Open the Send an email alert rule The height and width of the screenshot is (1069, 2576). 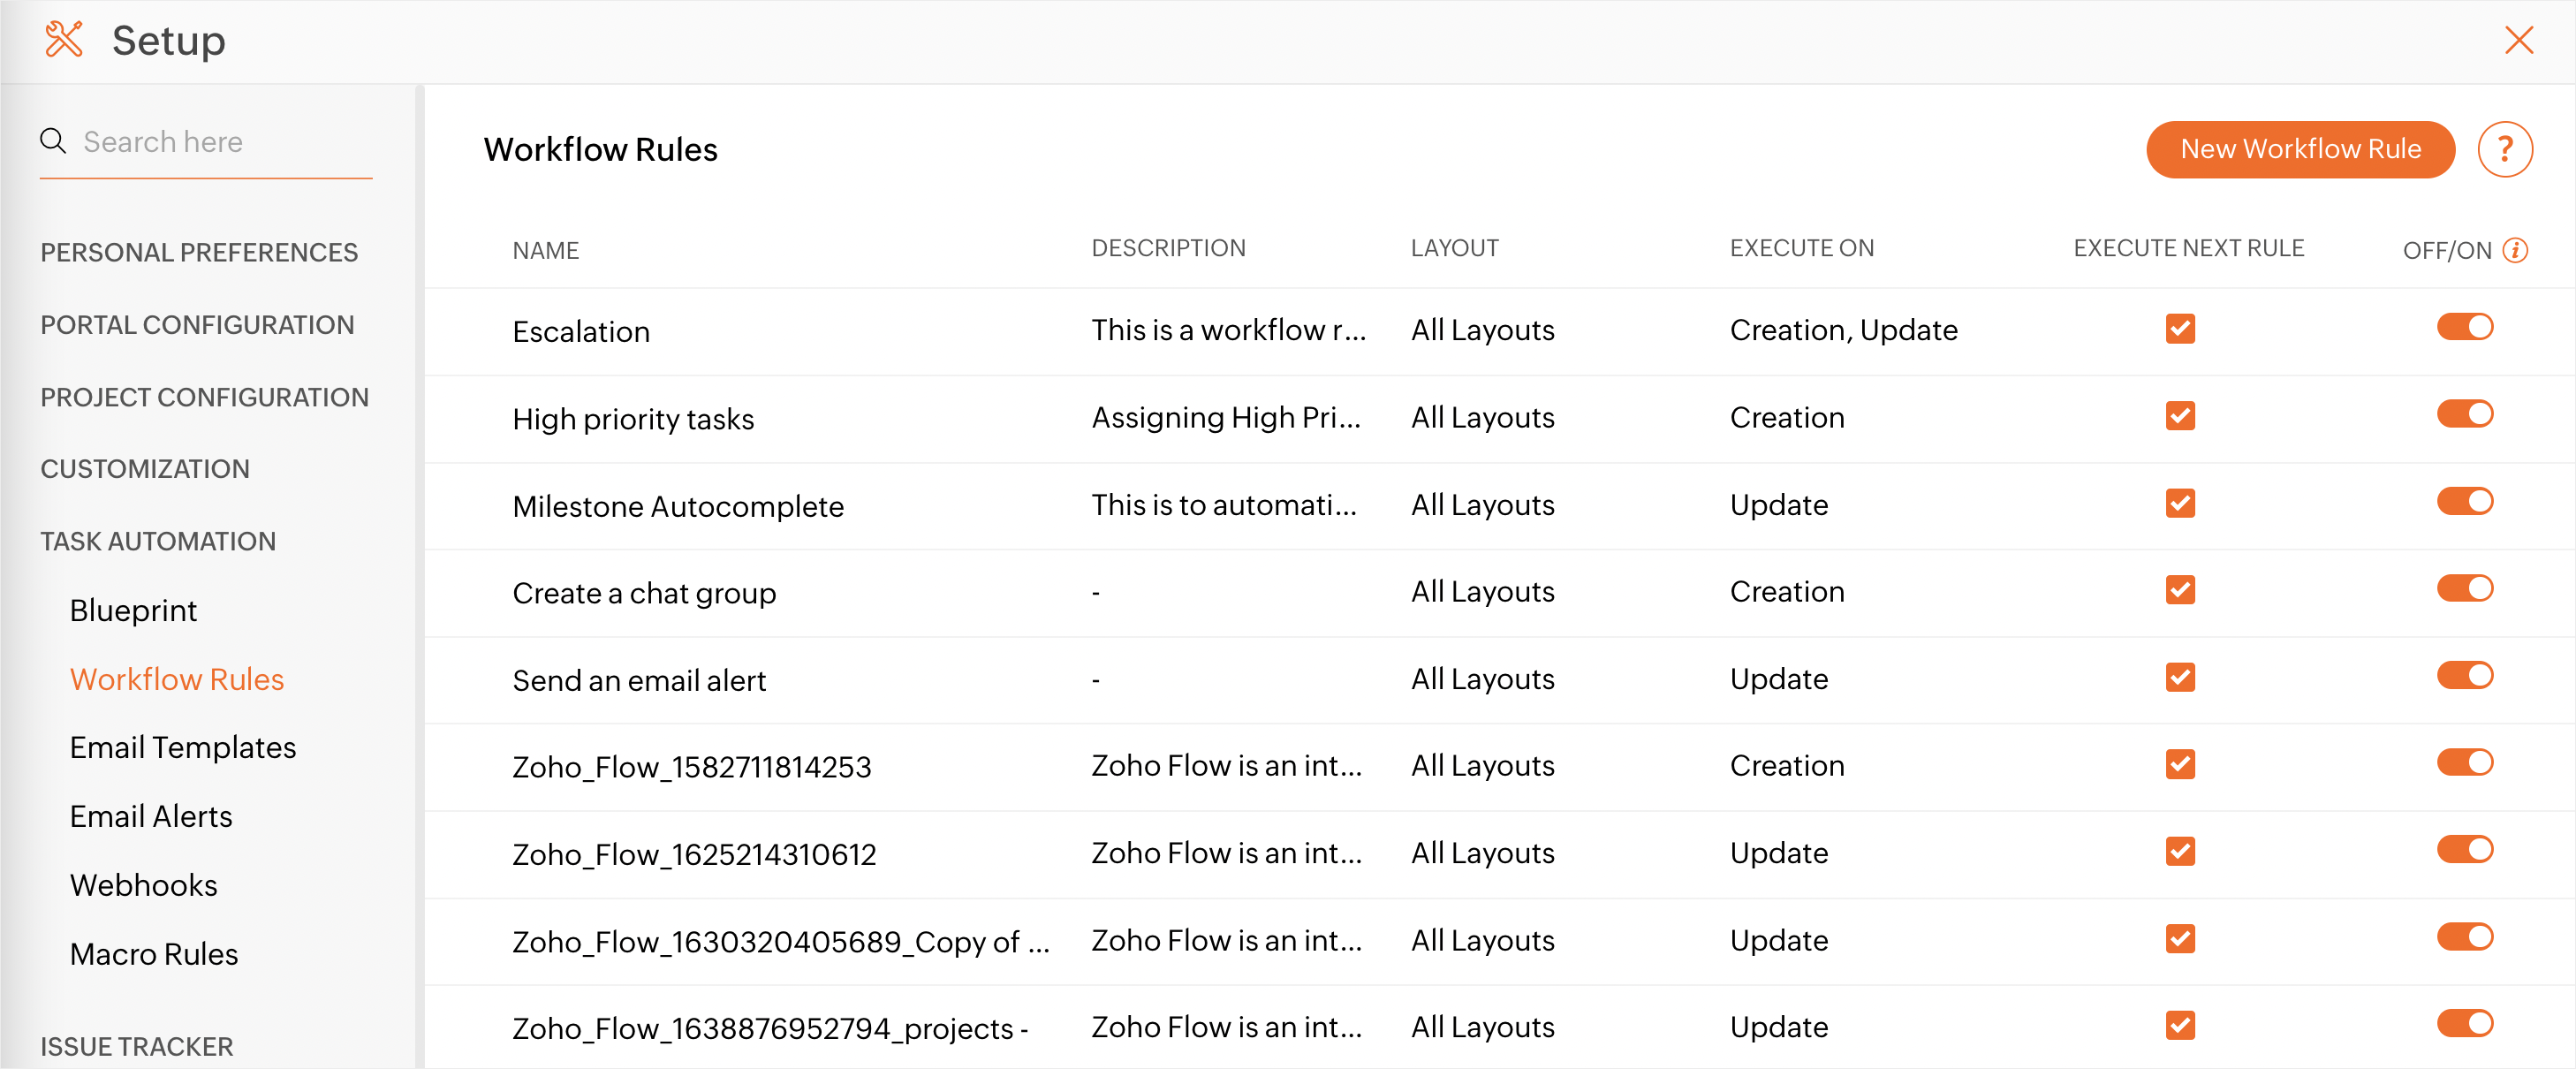(639, 680)
